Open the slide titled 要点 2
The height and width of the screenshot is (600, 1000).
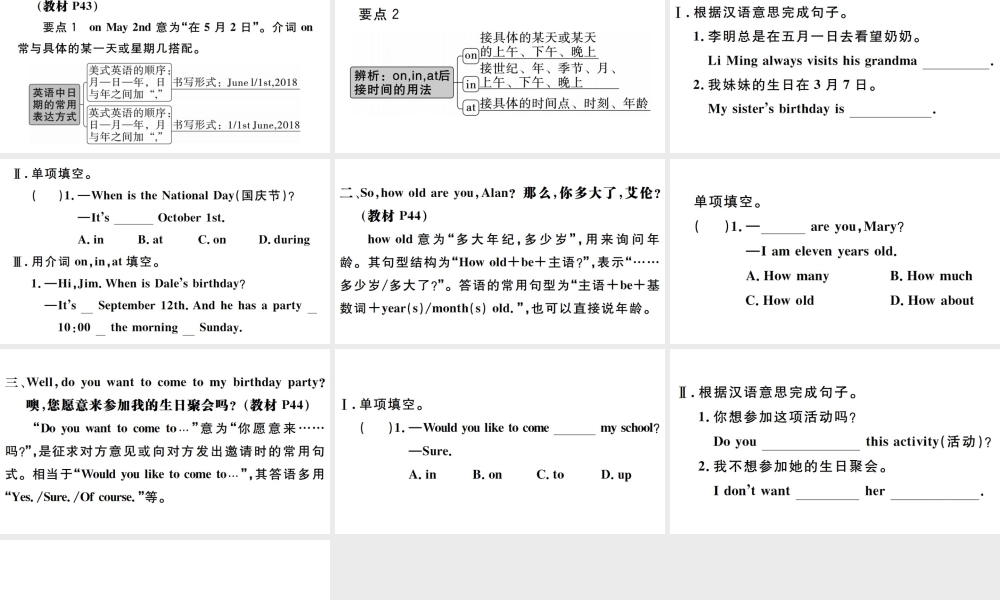point(500,77)
